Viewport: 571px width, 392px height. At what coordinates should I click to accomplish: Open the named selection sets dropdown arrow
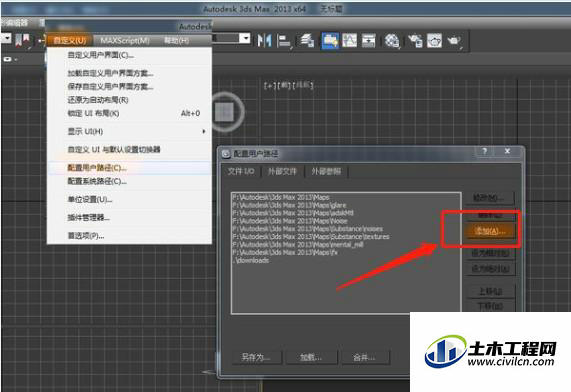(x=245, y=38)
